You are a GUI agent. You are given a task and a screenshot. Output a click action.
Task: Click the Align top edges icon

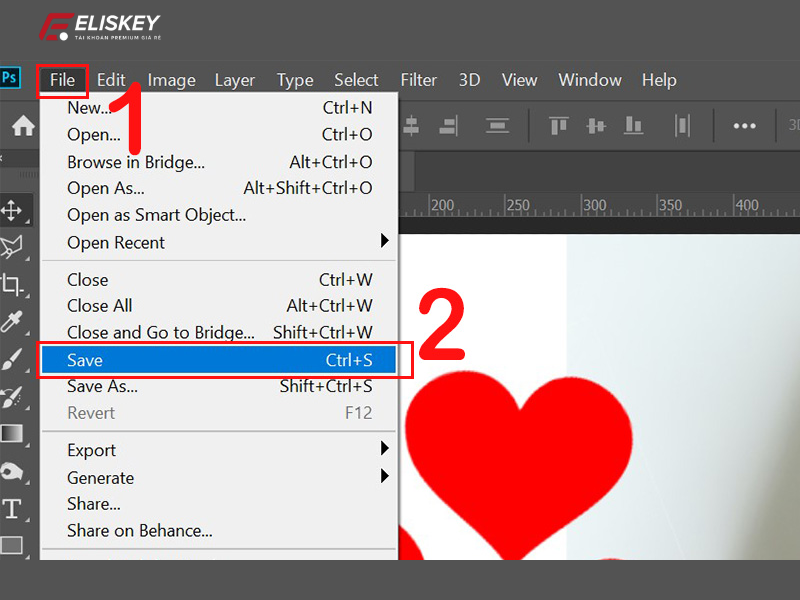click(558, 125)
